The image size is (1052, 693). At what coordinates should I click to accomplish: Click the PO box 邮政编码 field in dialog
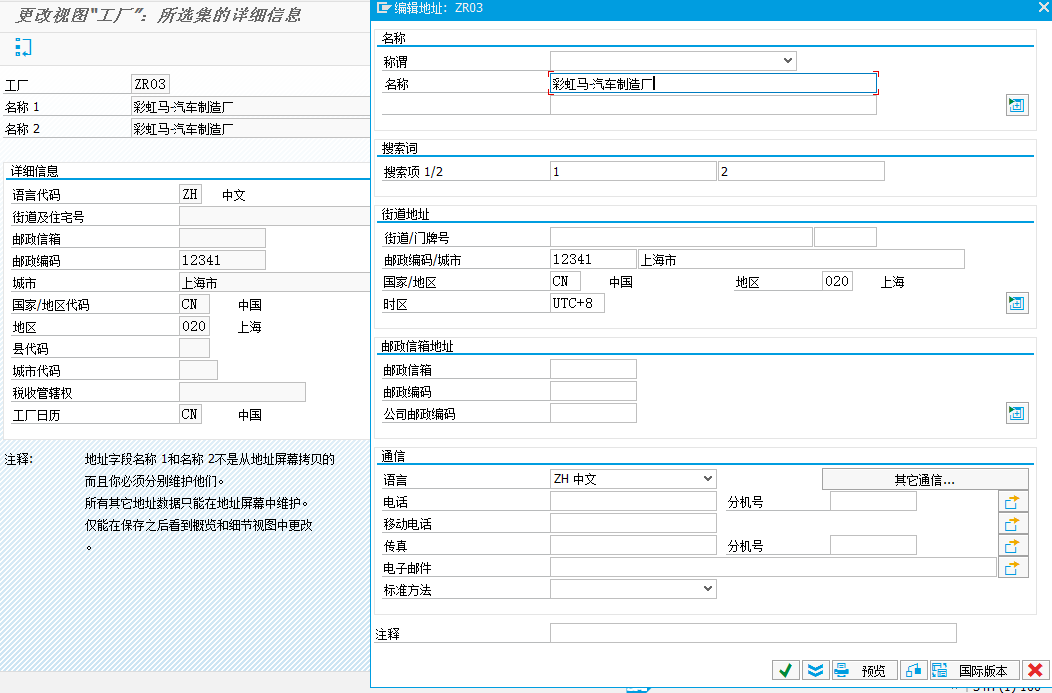click(593, 391)
